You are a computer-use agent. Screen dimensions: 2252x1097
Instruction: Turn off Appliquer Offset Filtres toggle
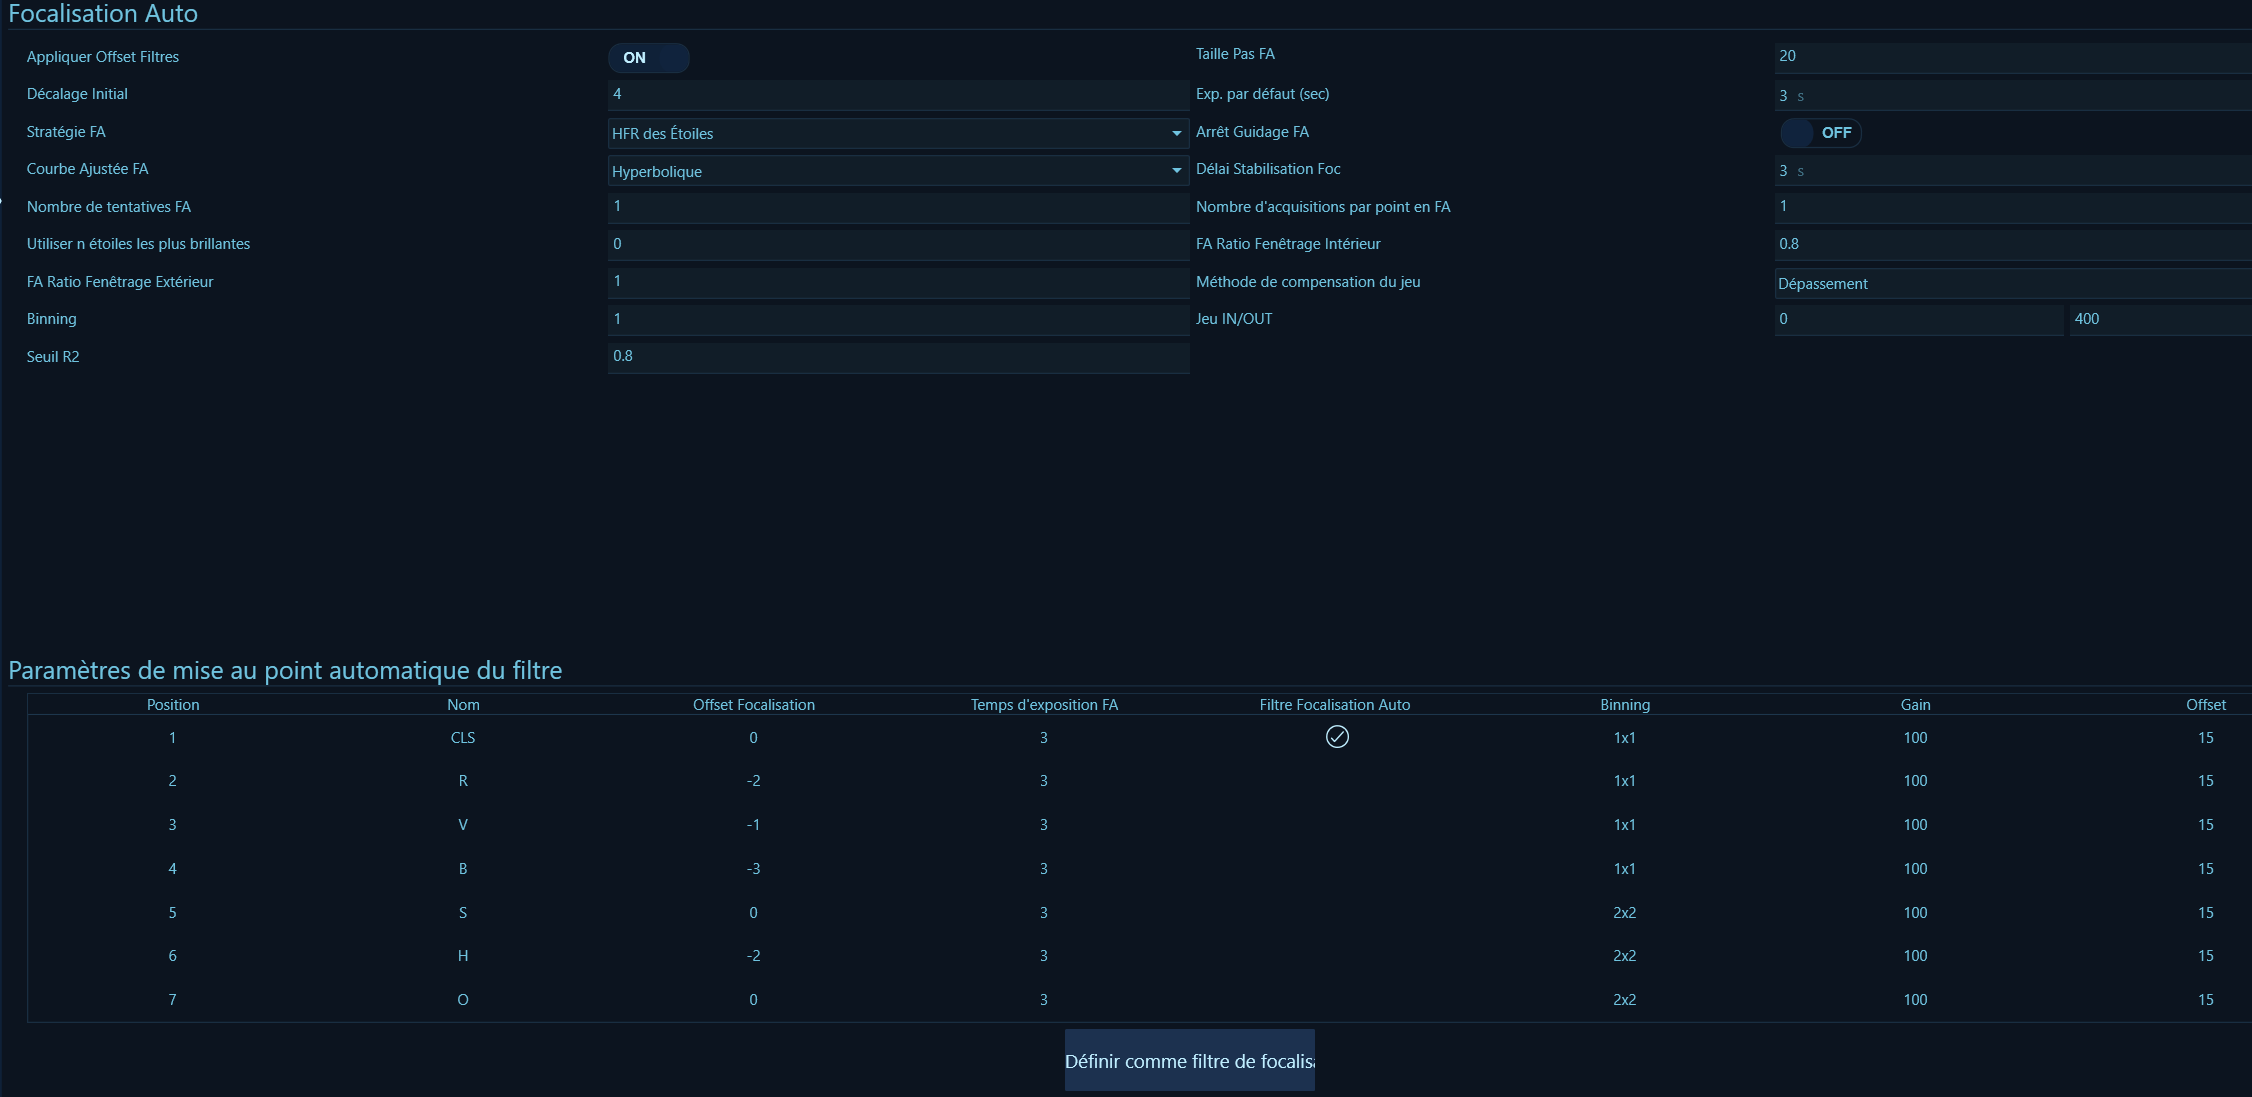click(648, 58)
